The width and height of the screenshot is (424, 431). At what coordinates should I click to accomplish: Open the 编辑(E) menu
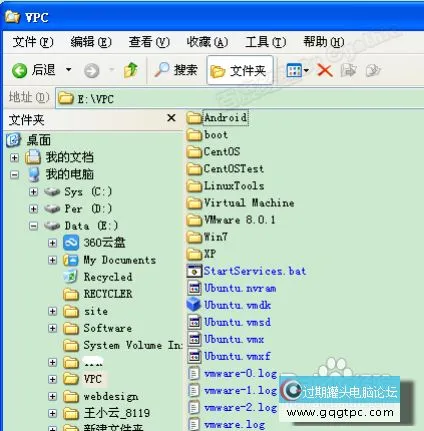point(91,42)
